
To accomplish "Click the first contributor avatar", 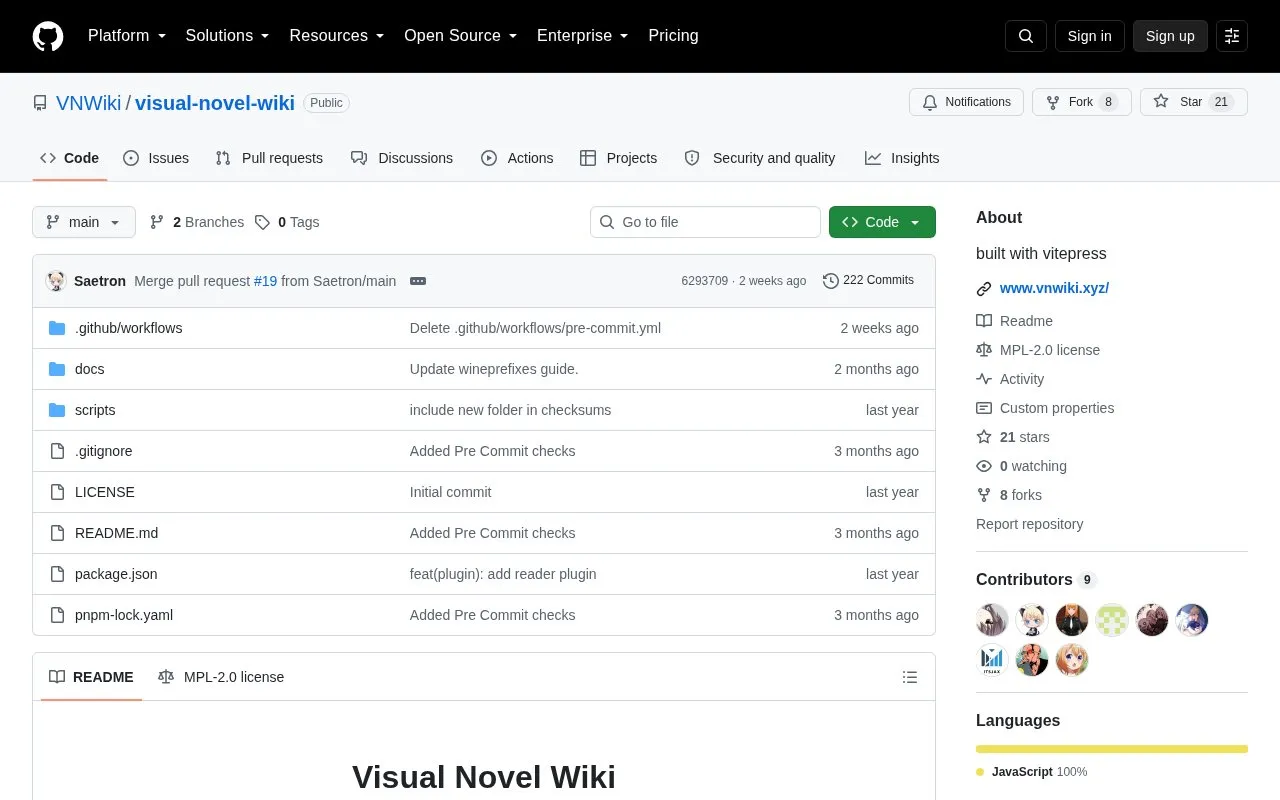I will [992, 620].
